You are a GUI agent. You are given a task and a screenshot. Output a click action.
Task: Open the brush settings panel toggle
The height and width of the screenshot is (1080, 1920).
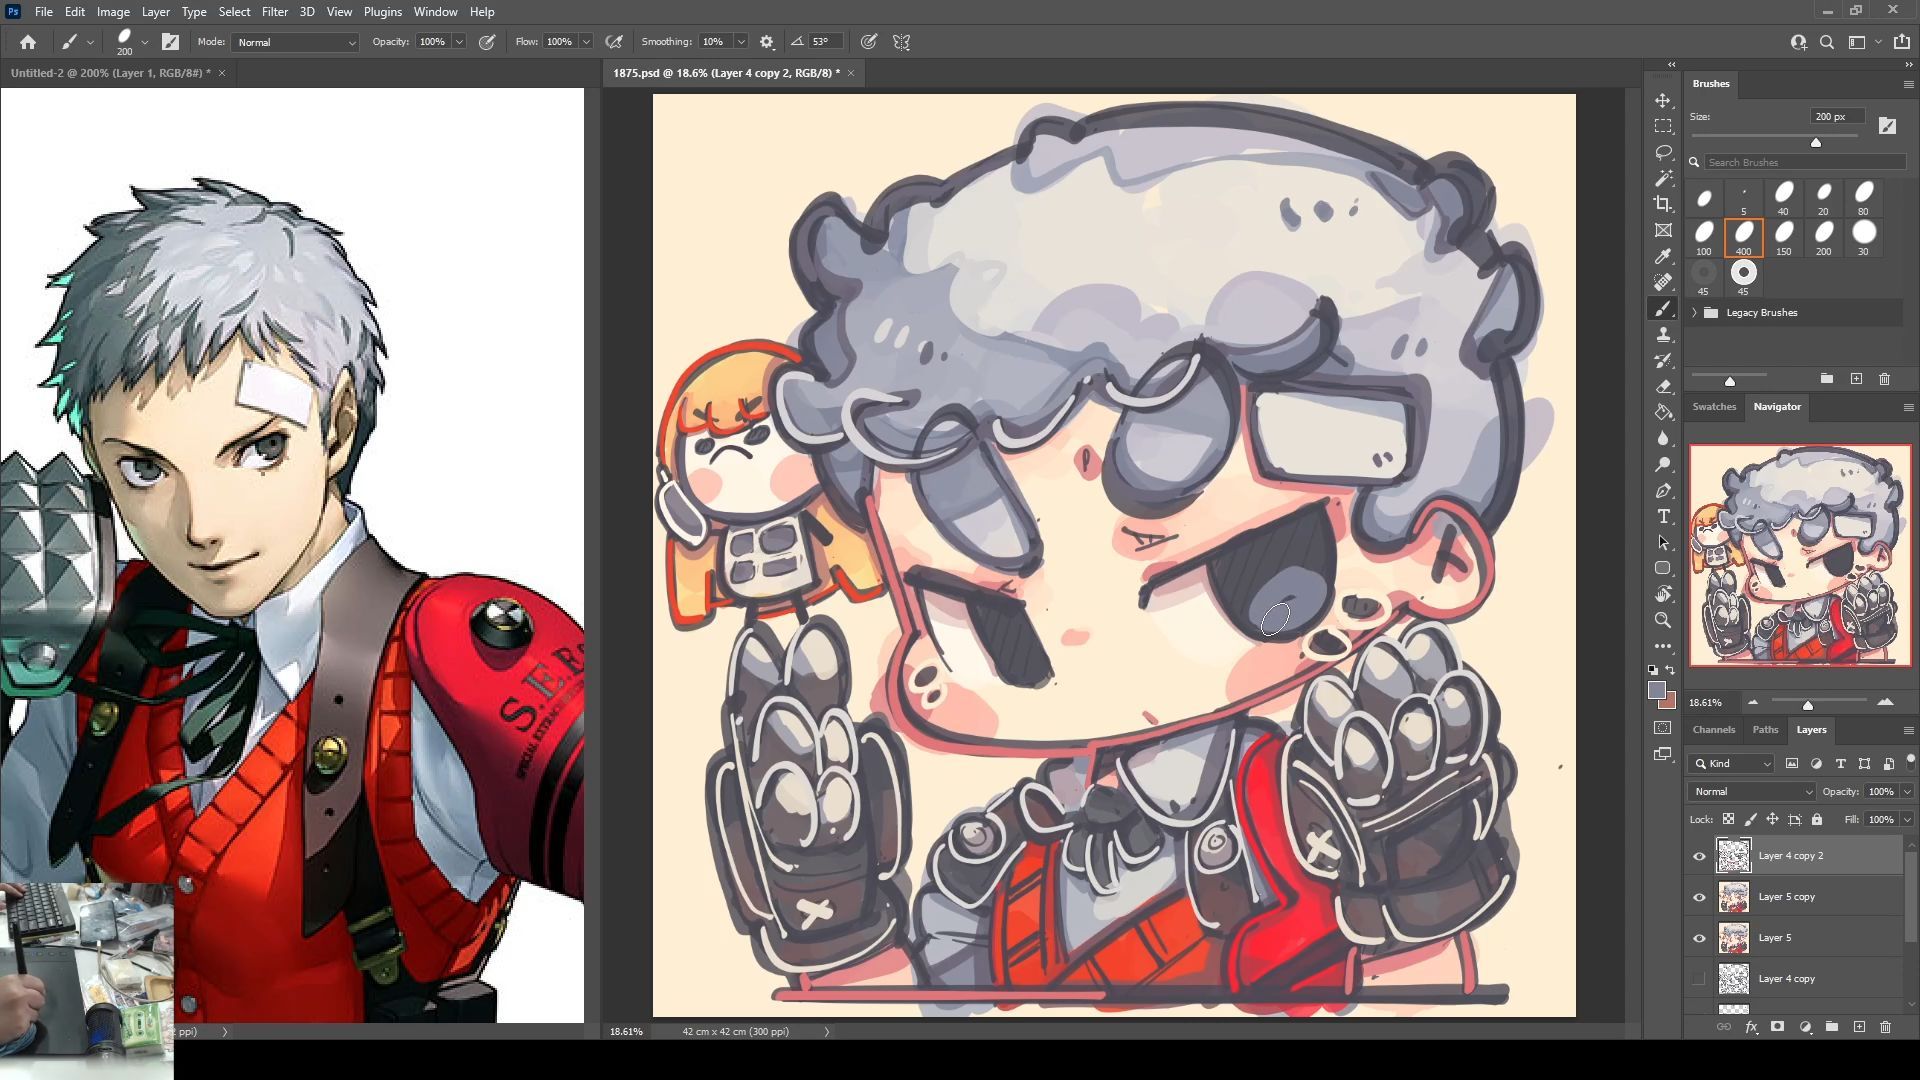click(x=171, y=42)
